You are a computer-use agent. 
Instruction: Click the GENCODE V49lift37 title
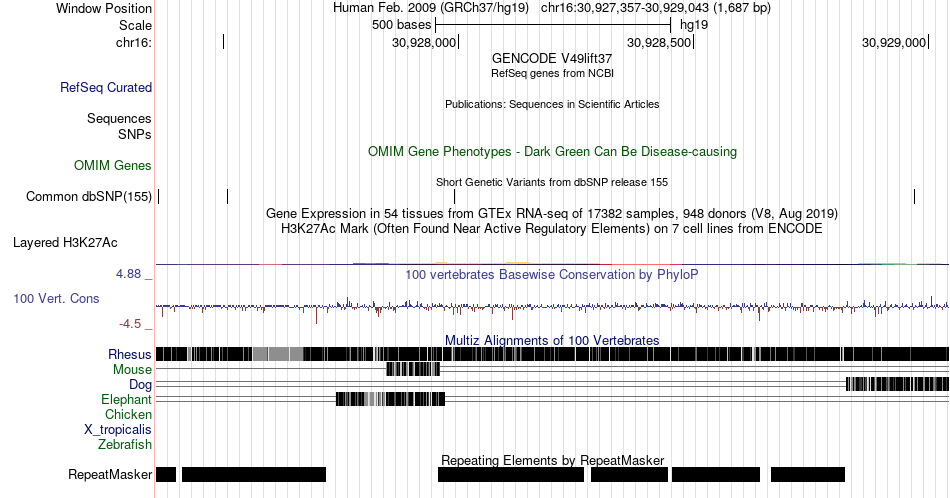[x=552, y=59]
